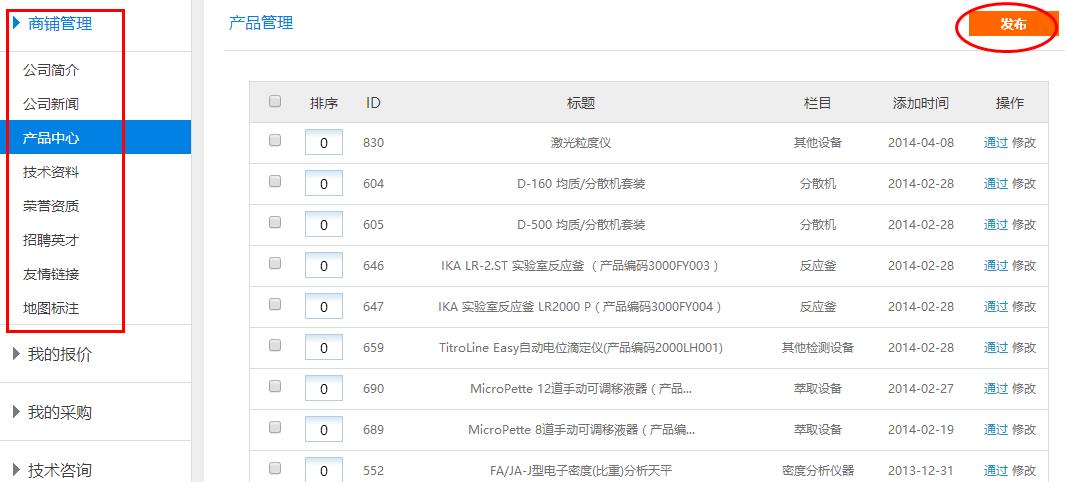Click 修改 for ID 690 row

pos(1024,388)
